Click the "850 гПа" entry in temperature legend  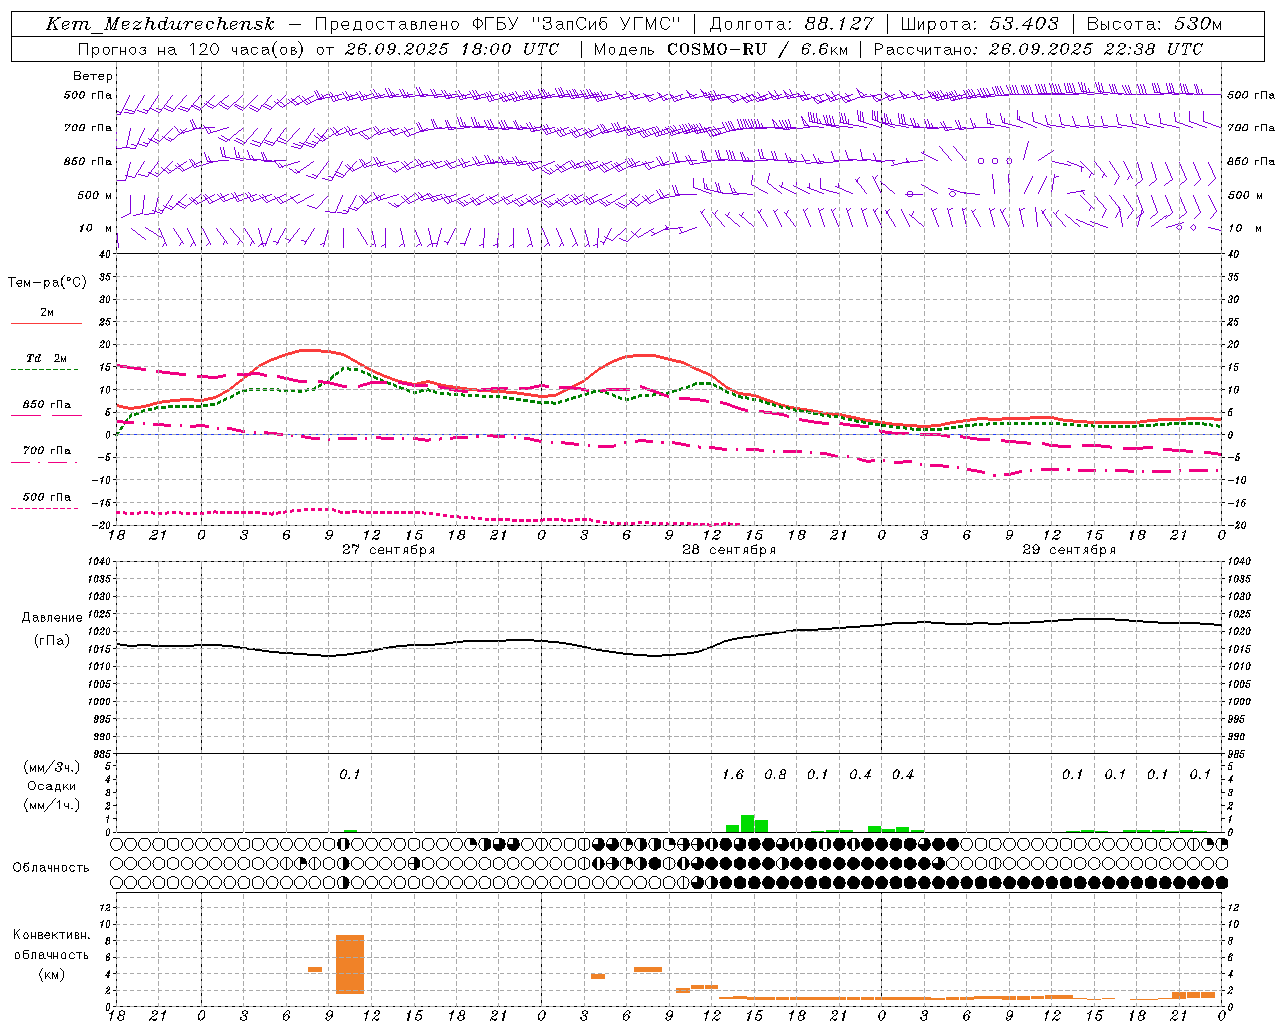click(46, 405)
